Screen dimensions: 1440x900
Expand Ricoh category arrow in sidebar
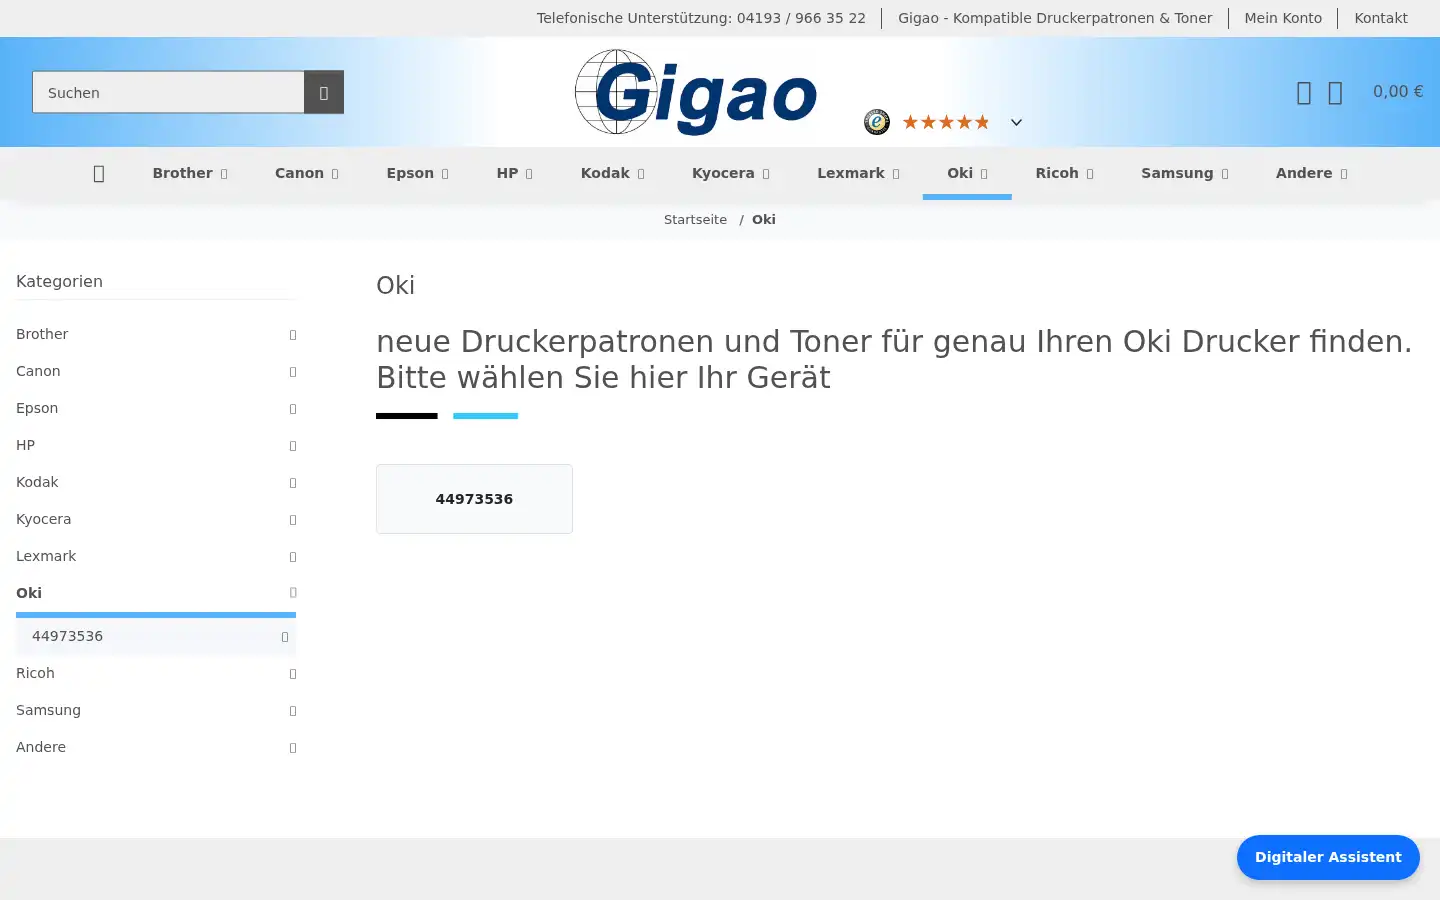click(x=293, y=674)
